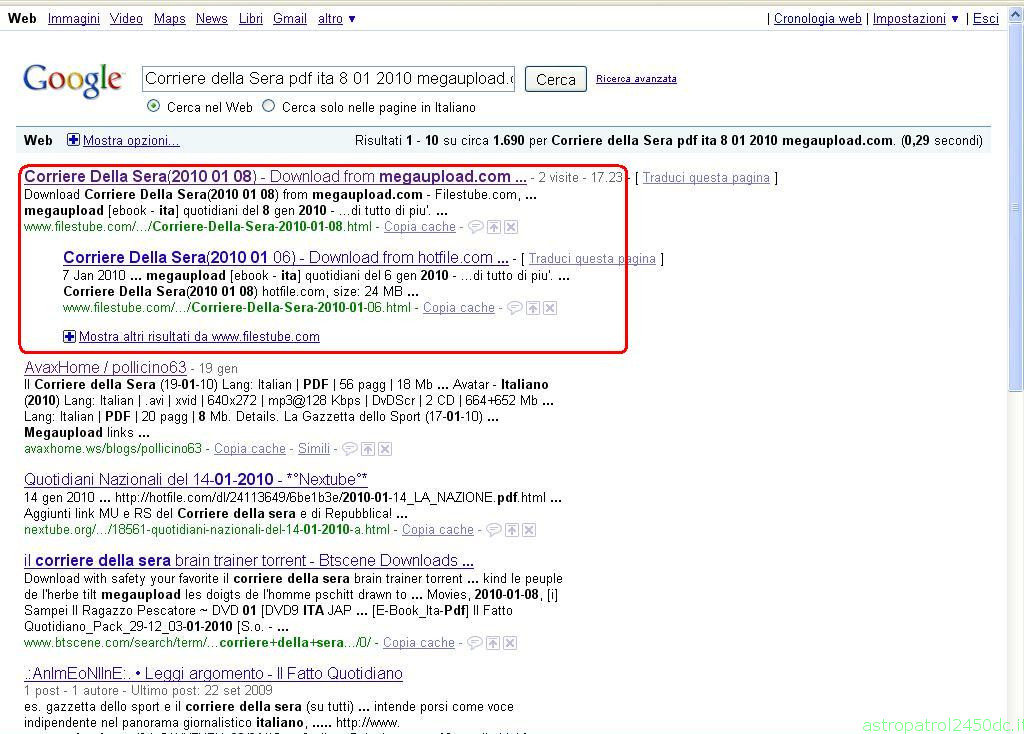Click the 'Risultati 1 - 10 su circa 1.690' text

[440, 140]
